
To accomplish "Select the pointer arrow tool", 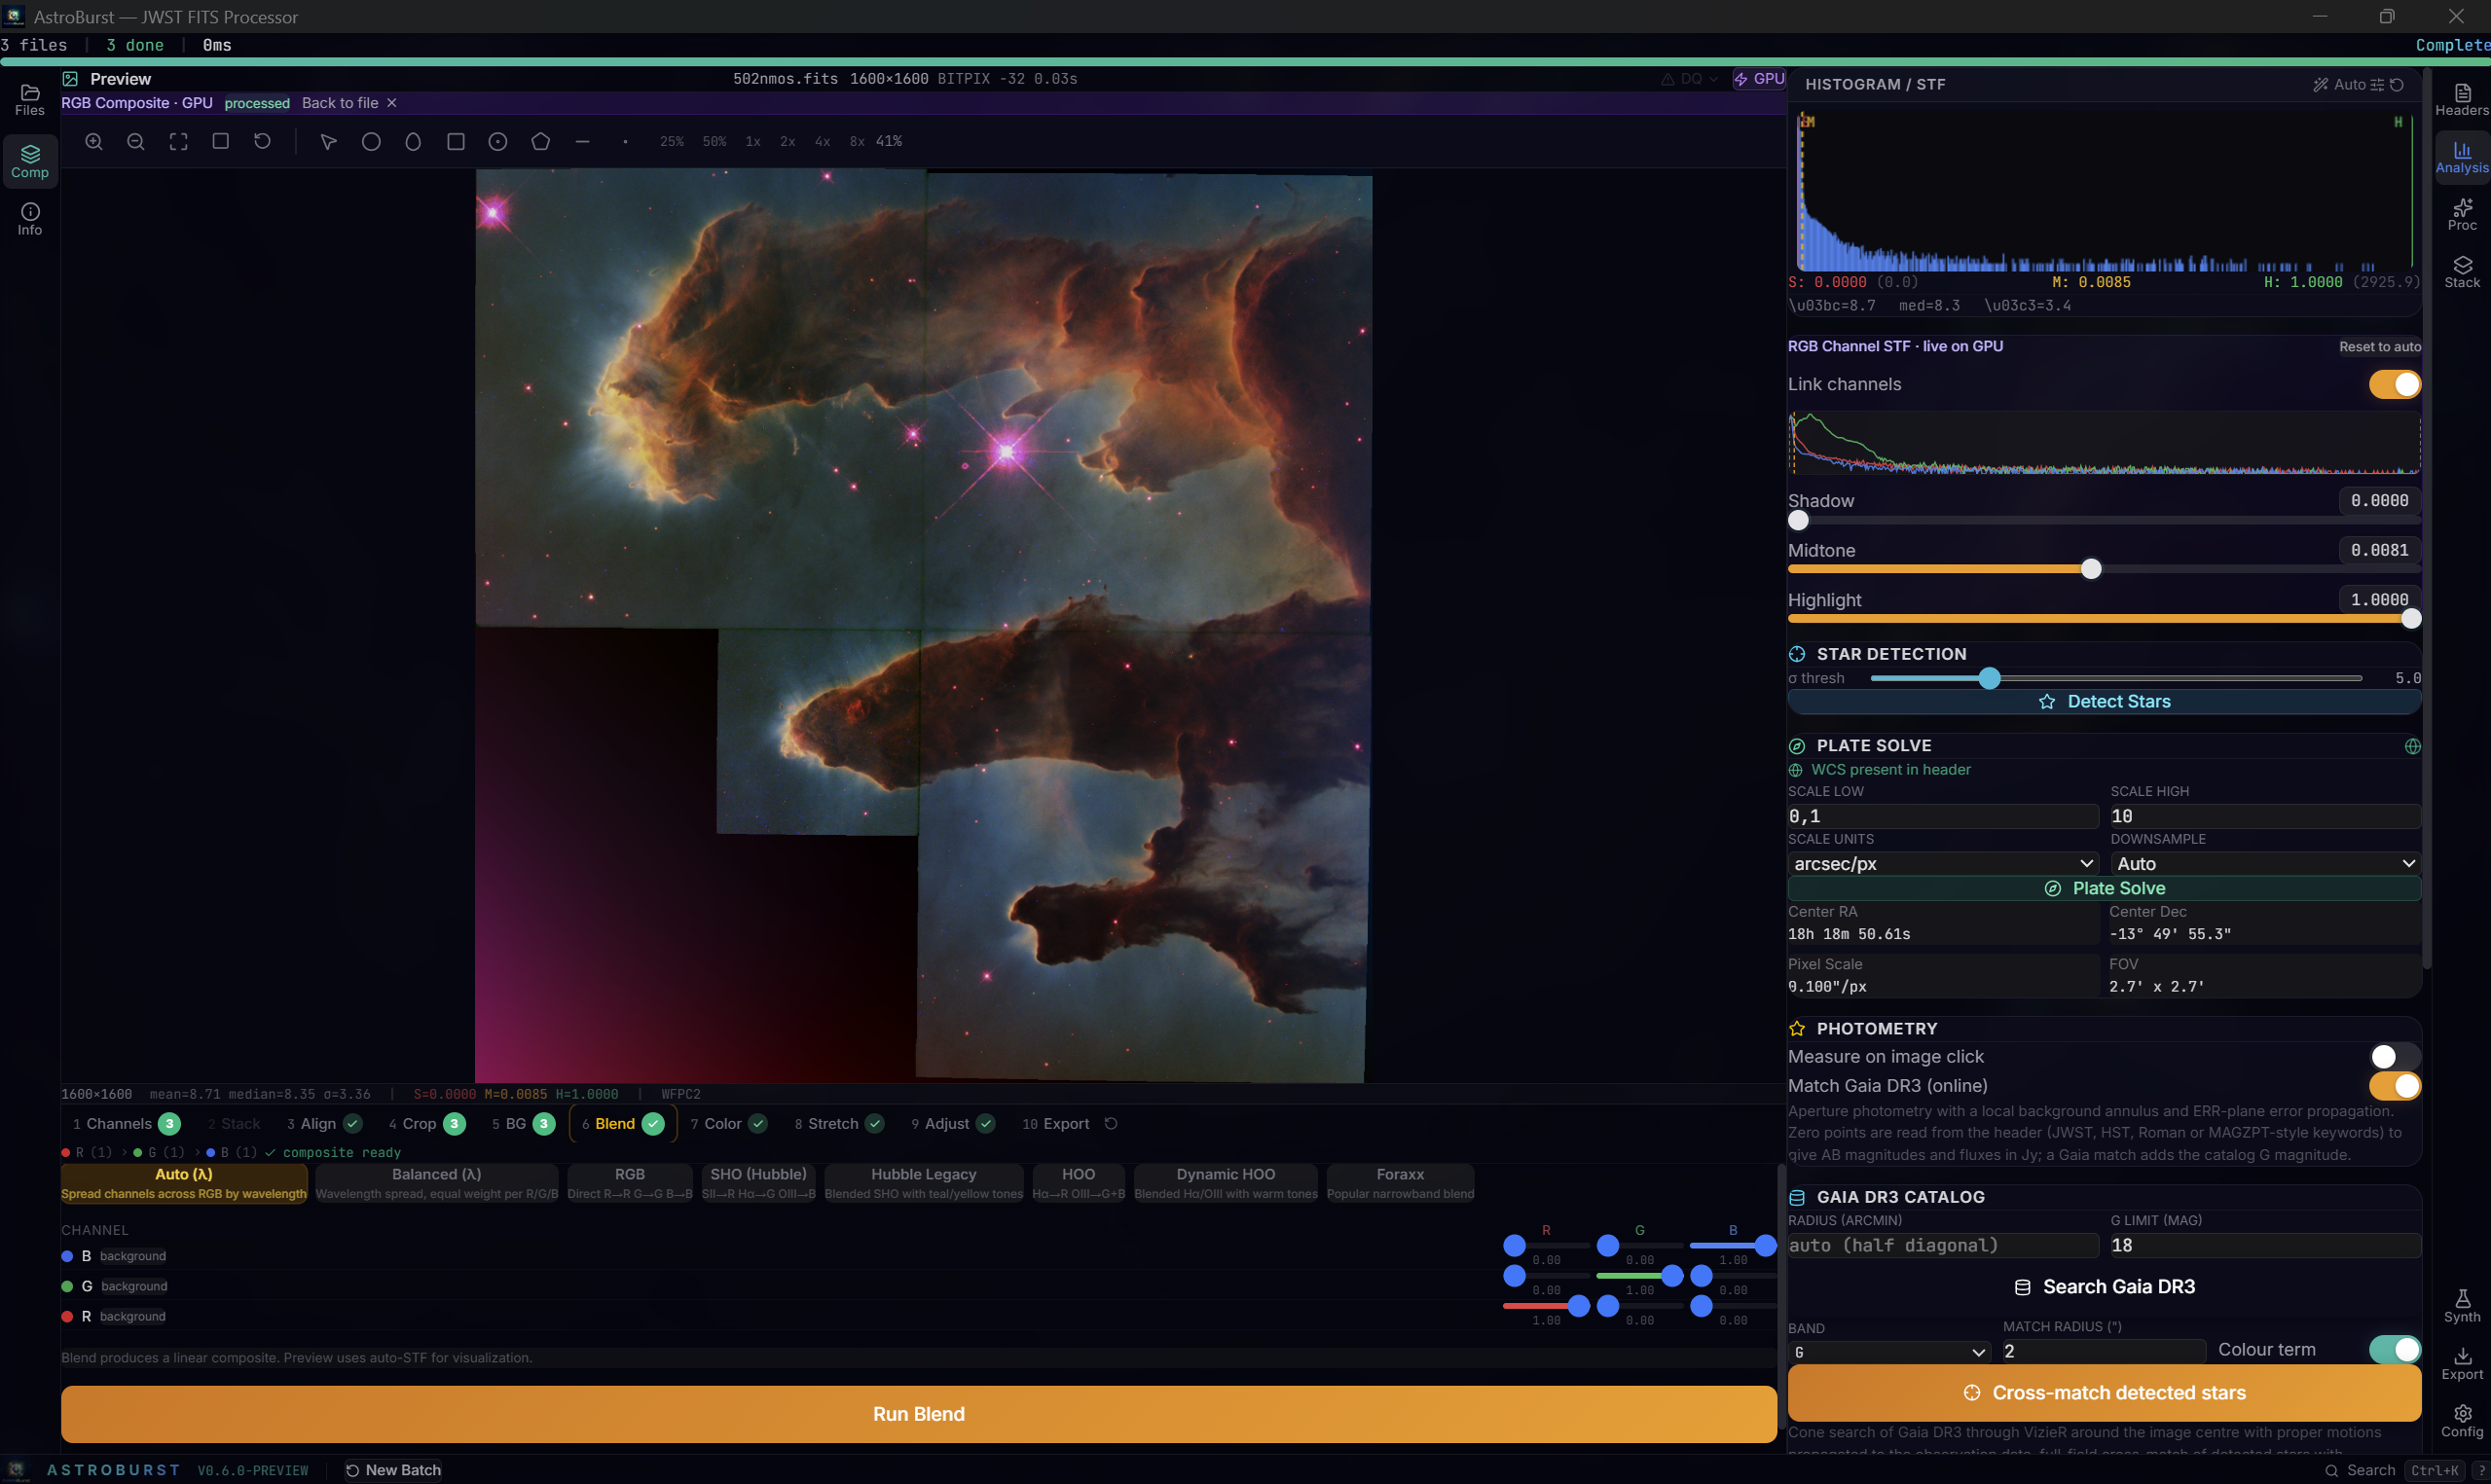I will pos(328,142).
